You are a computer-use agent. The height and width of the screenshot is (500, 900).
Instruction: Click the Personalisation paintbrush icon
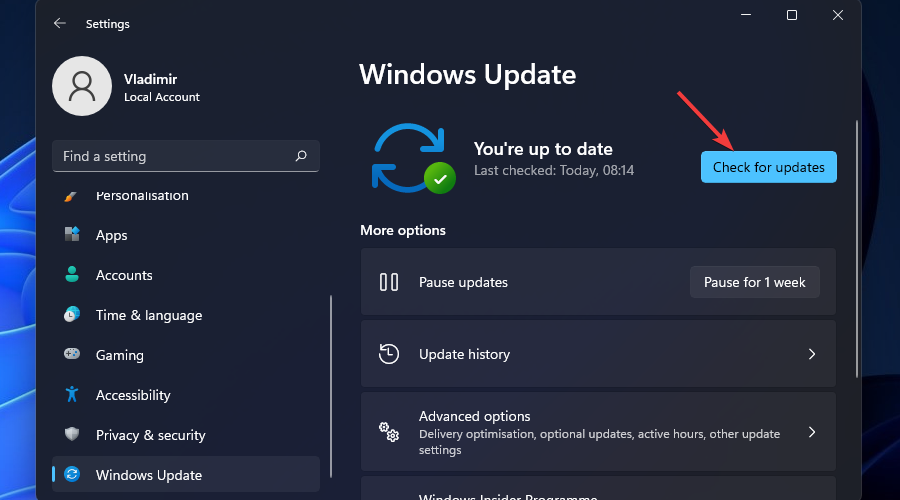[x=71, y=196]
